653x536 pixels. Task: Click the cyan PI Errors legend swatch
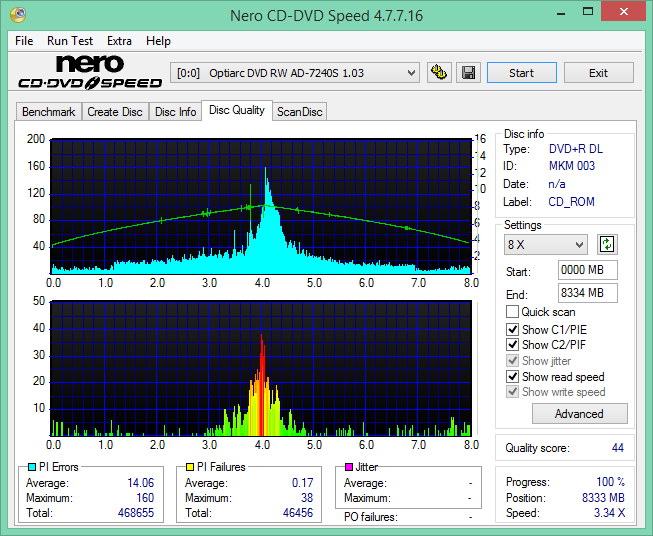tap(32, 467)
